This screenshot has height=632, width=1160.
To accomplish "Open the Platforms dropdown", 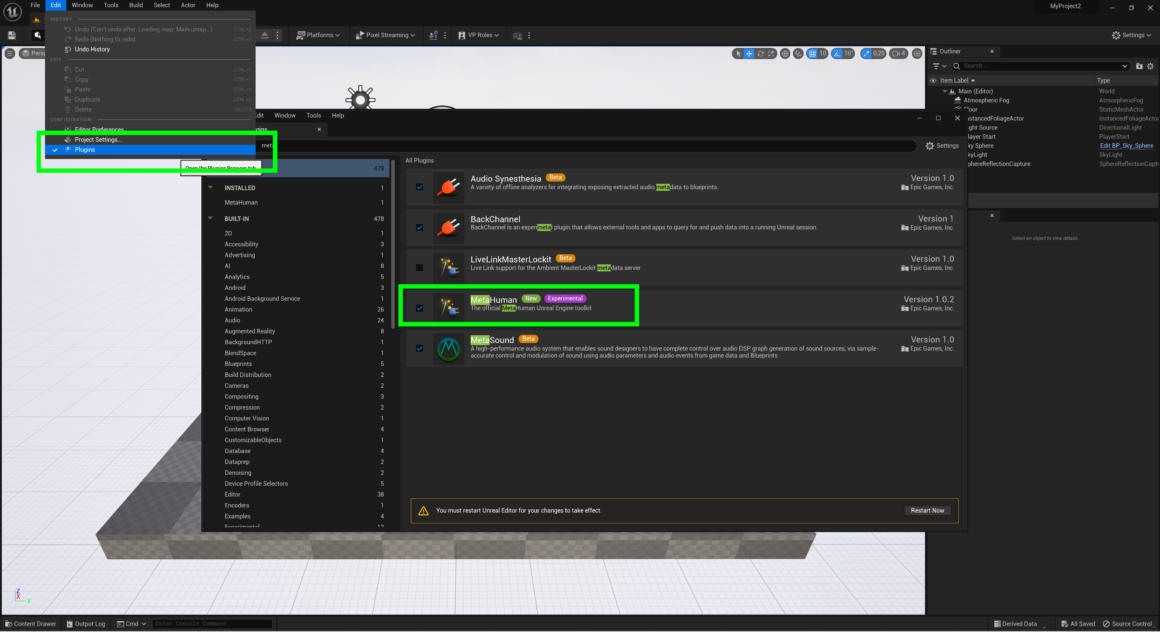I will click(x=318, y=35).
